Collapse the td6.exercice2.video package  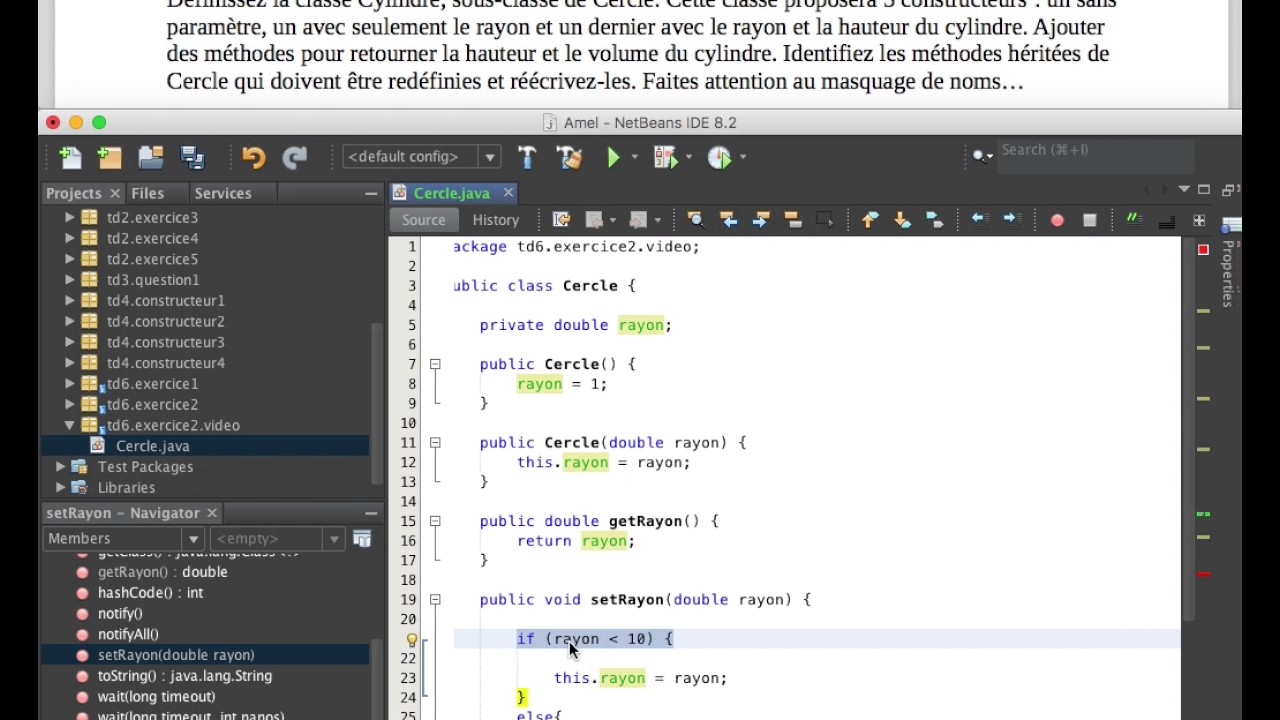(70, 425)
